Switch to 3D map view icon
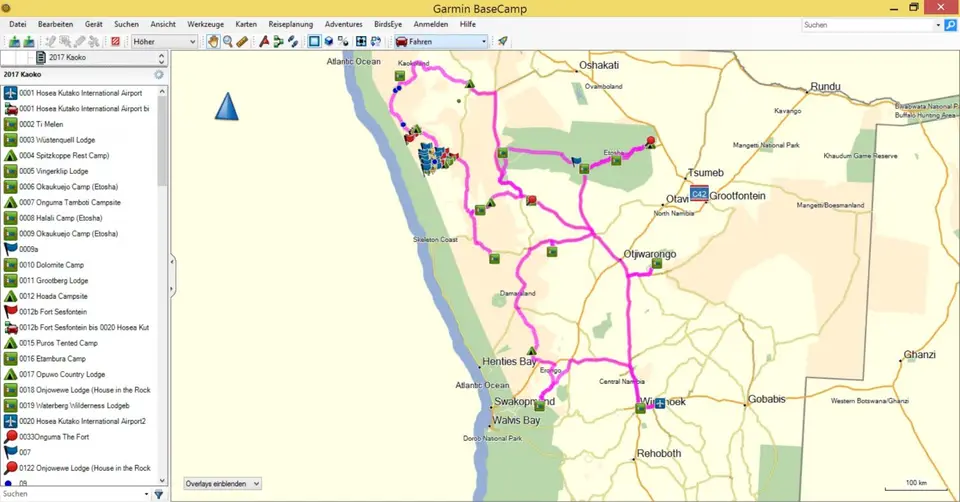This screenshot has width=960, height=502. [329, 41]
